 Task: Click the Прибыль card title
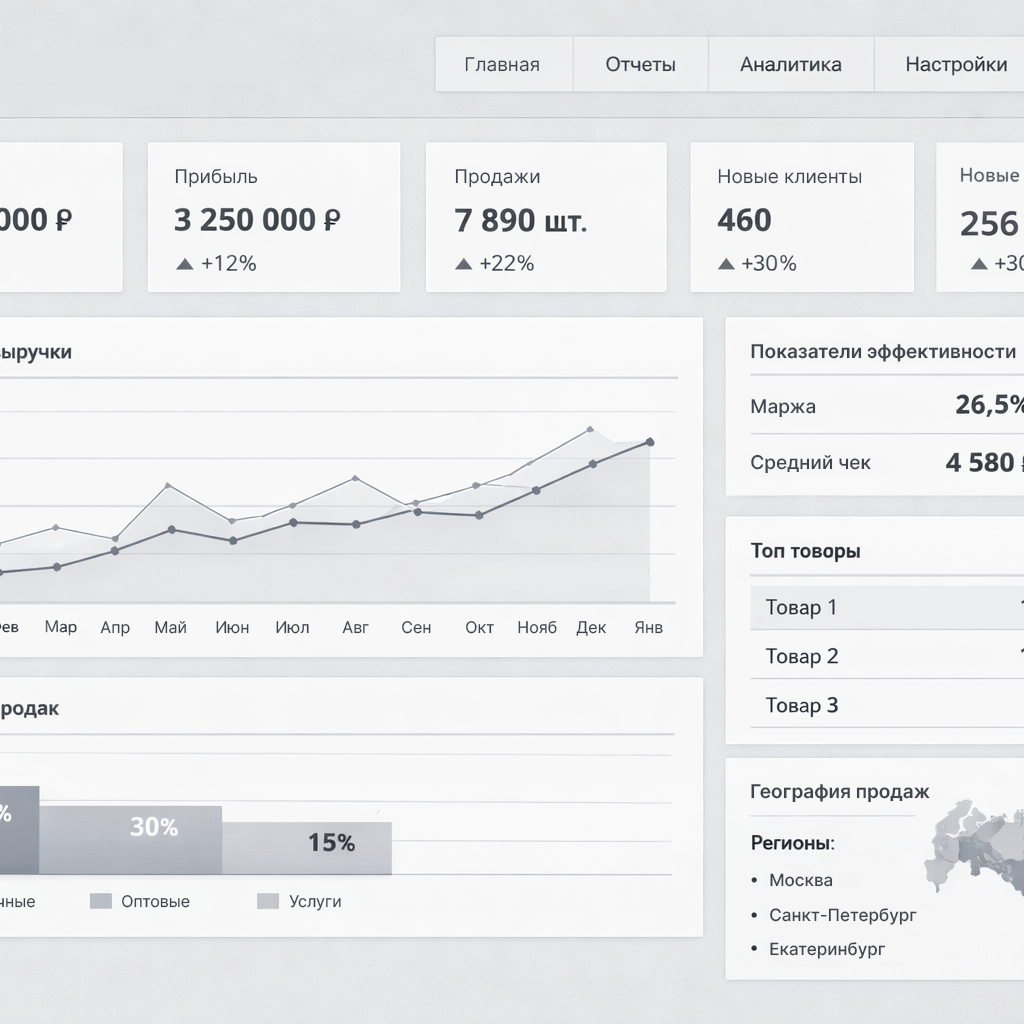pos(216,177)
